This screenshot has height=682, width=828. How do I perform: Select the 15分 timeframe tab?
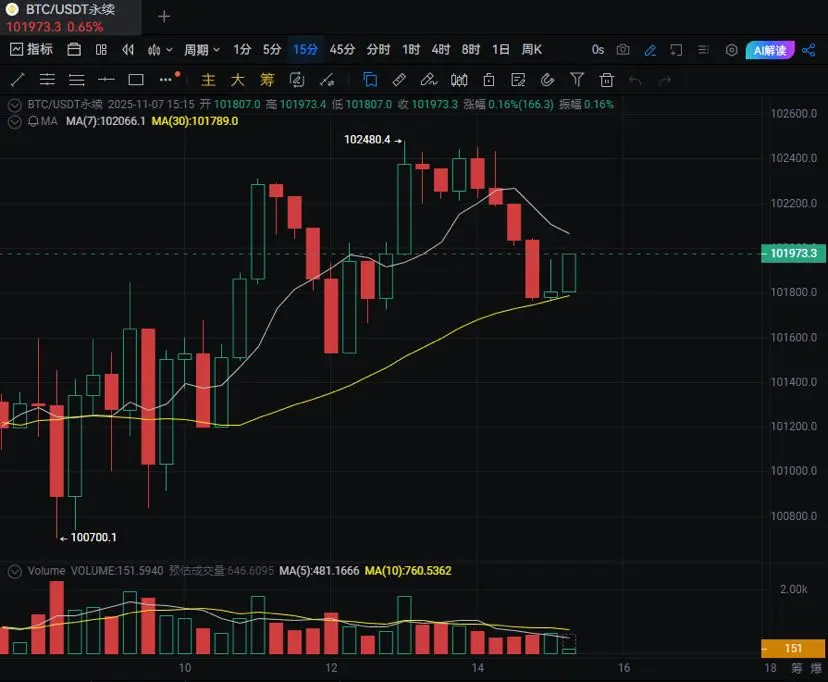point(305,50)
